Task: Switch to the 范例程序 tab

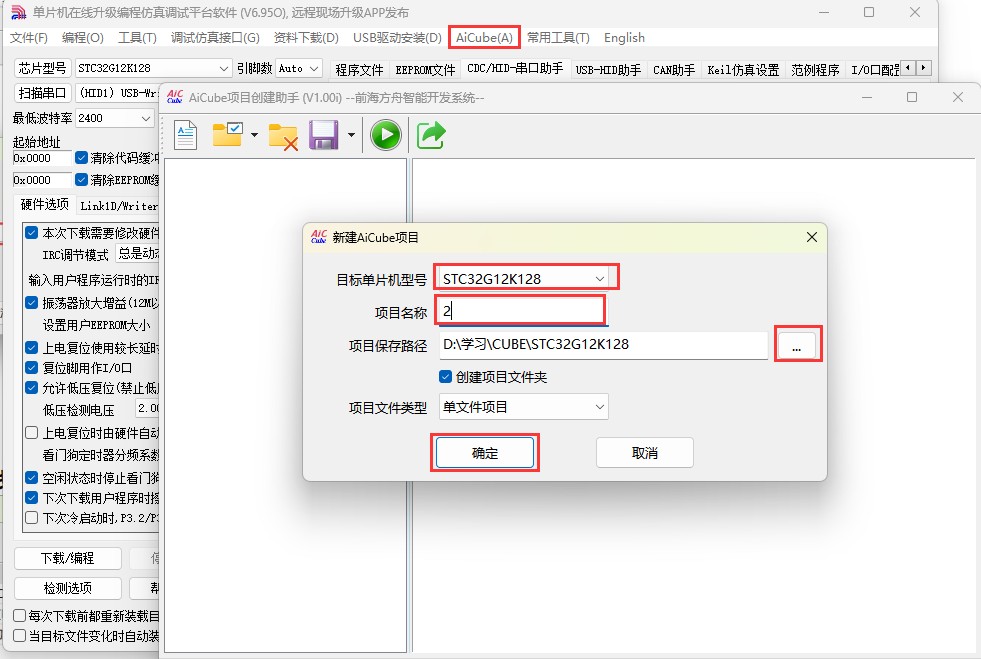Action: pos(815,69)
